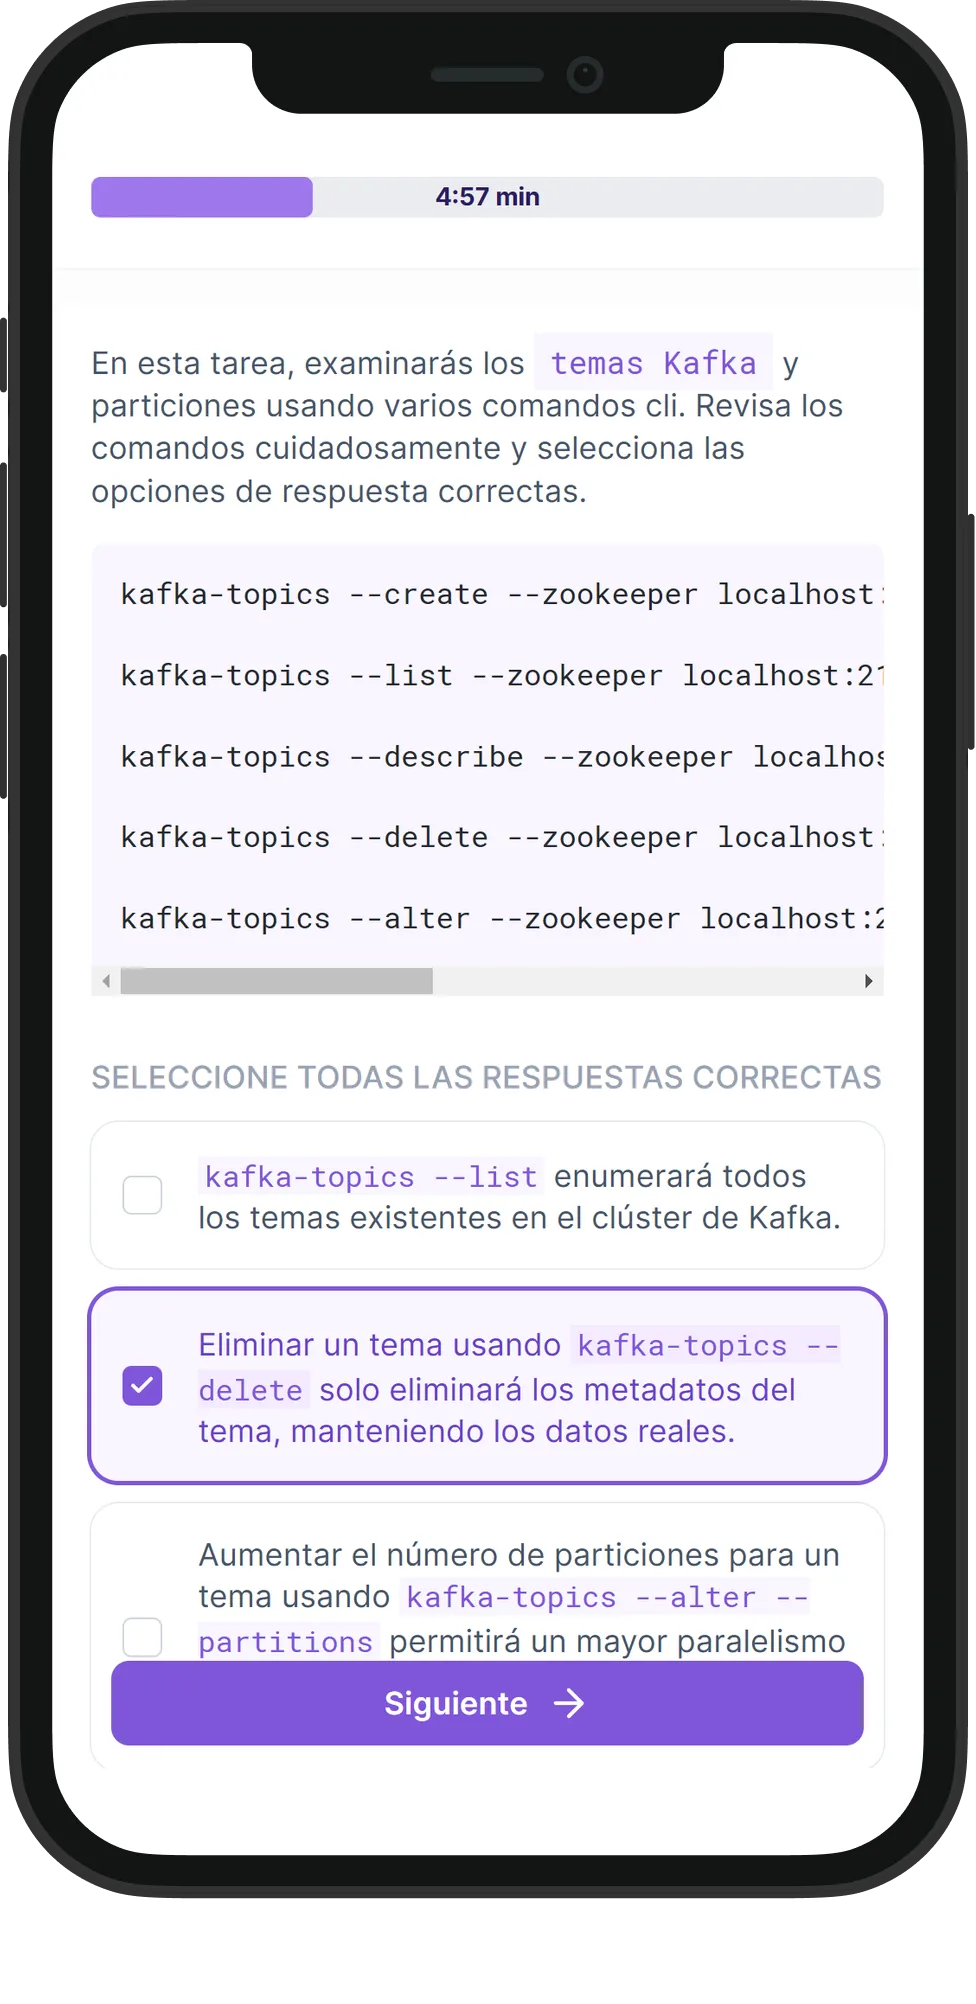Click the kafka-topics --list --zookeeper command line
The image size is (976, 2004).
(500, 676)
